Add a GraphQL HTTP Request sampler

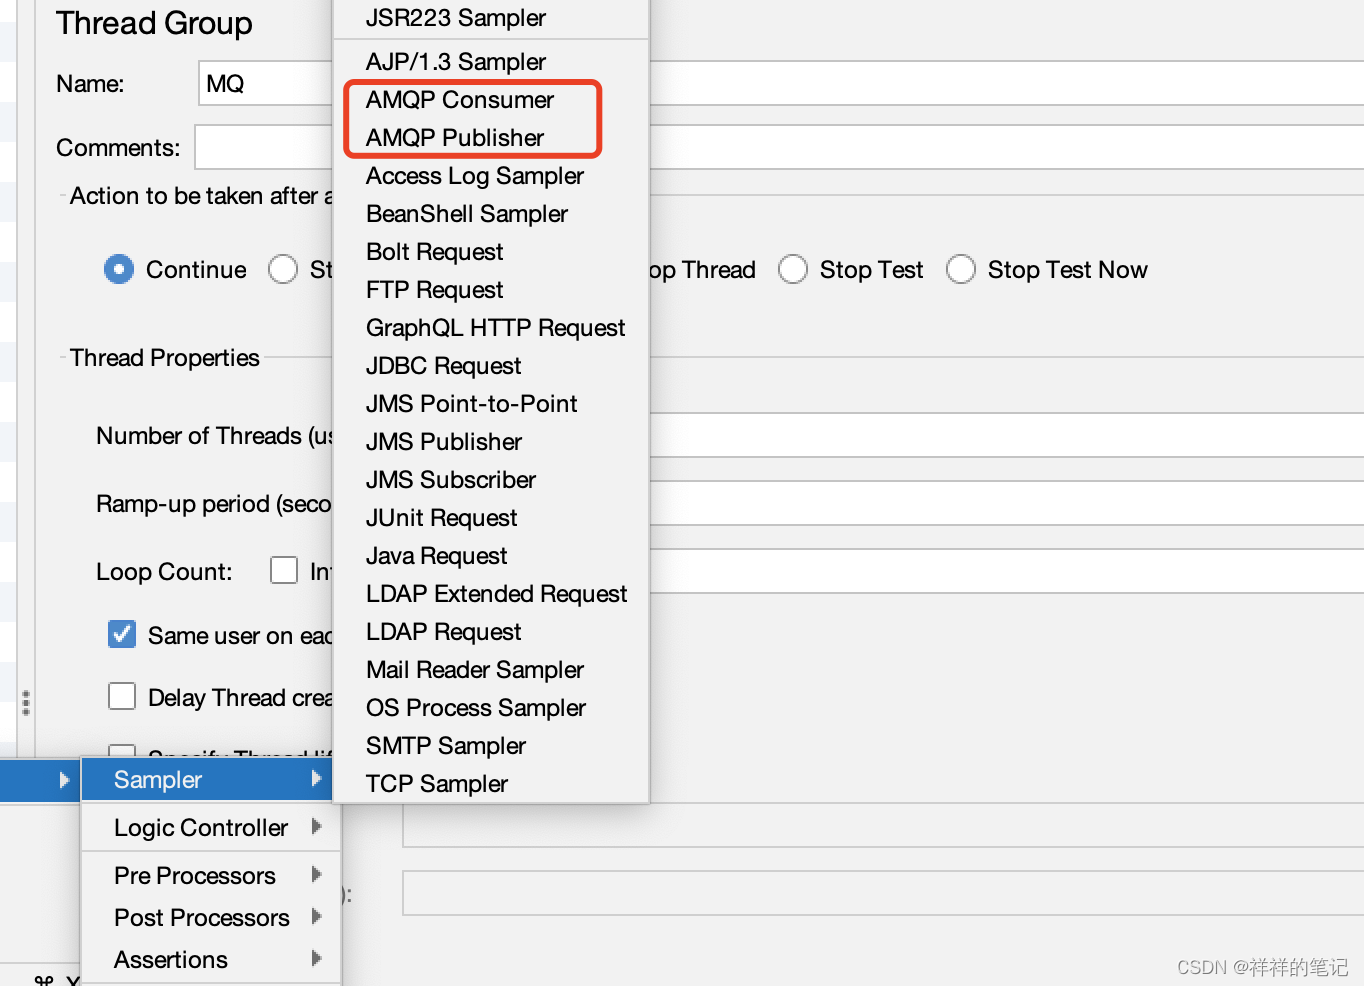[x=495, y=327]
